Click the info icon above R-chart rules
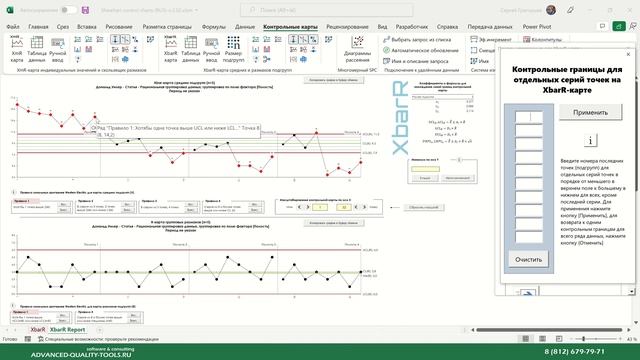The height and width of the screenshot is (360, 640). tap(13, 306)
